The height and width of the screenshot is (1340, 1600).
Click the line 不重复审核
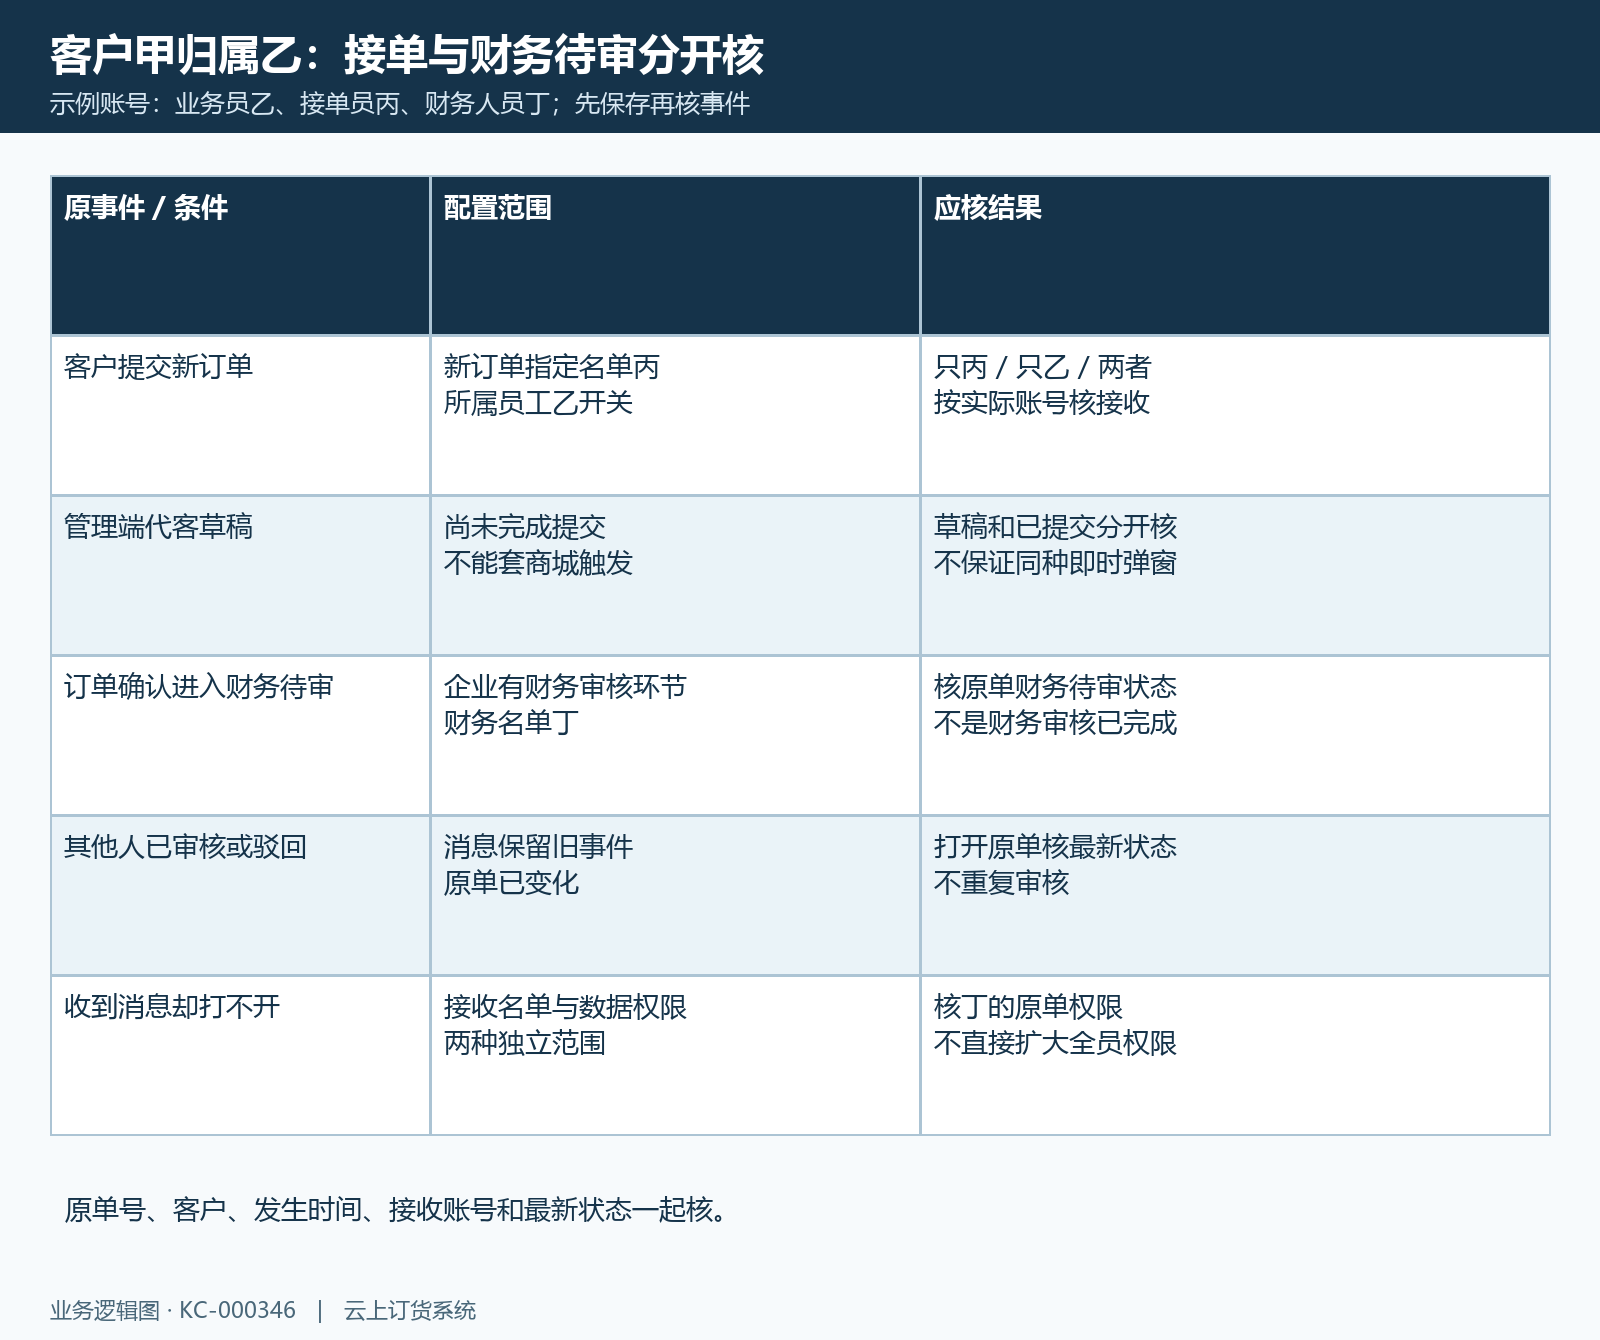click(1002, 883)
